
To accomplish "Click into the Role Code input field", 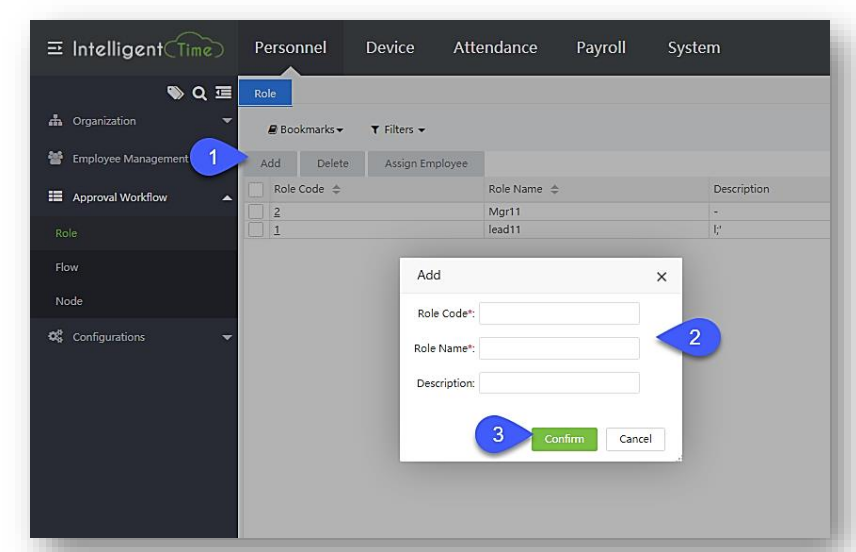I will 559,314.
